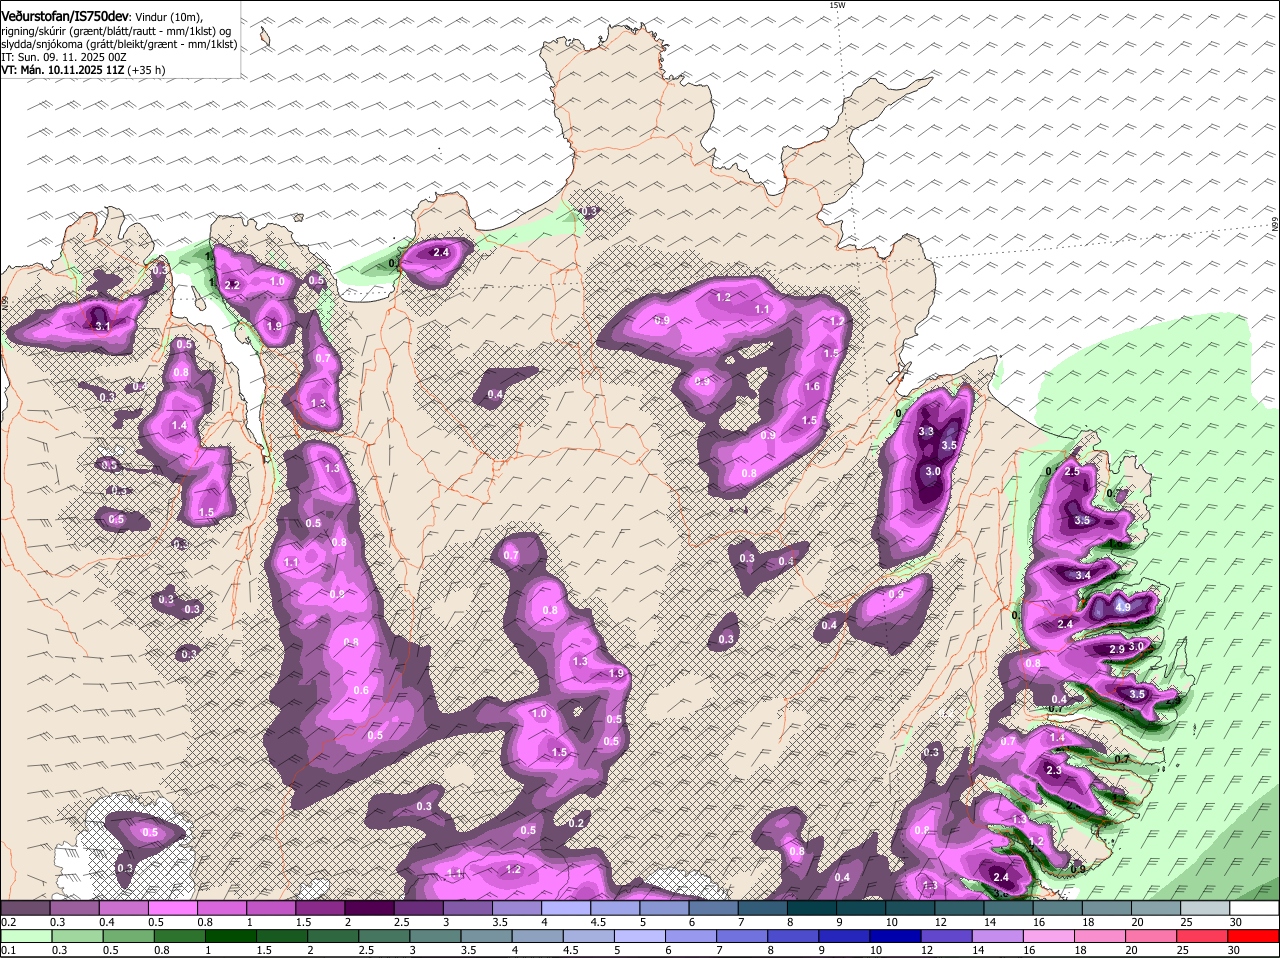Image resolution: width=1280 pixels, height=958 pixels.
Task: Click the 1.6 precipitation label on the map
Action: pos(812,387)
